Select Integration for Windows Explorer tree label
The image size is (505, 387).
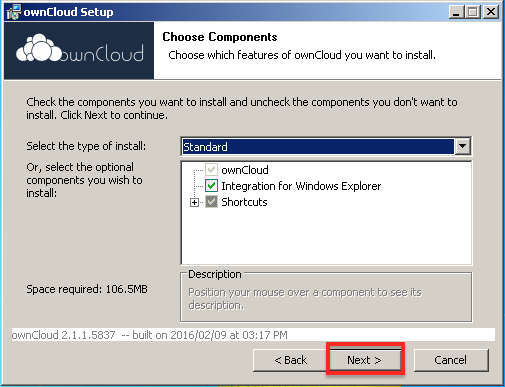click(x=301, y=186)
